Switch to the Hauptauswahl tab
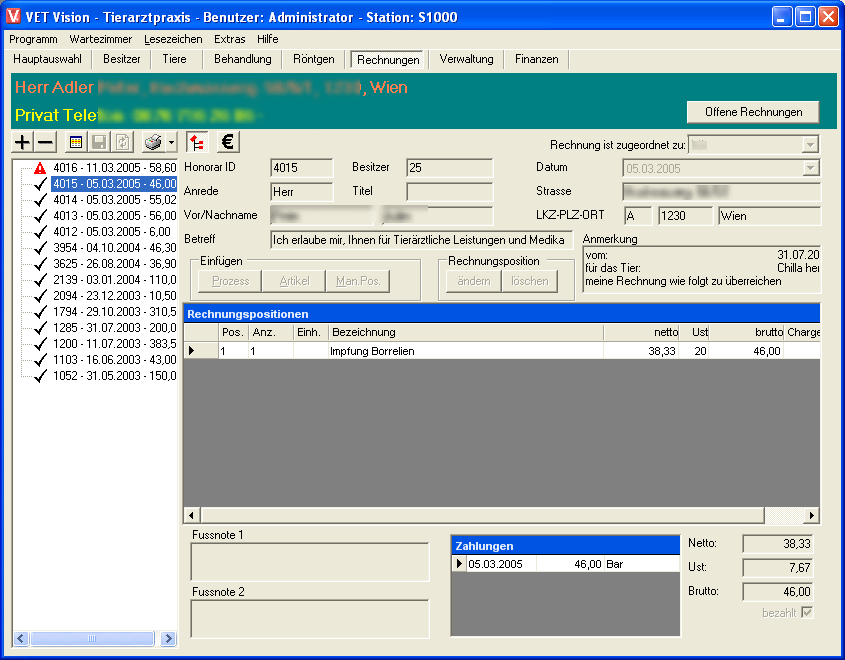The height and width of the screenshot is (660, 845). [x=47, y=59]
